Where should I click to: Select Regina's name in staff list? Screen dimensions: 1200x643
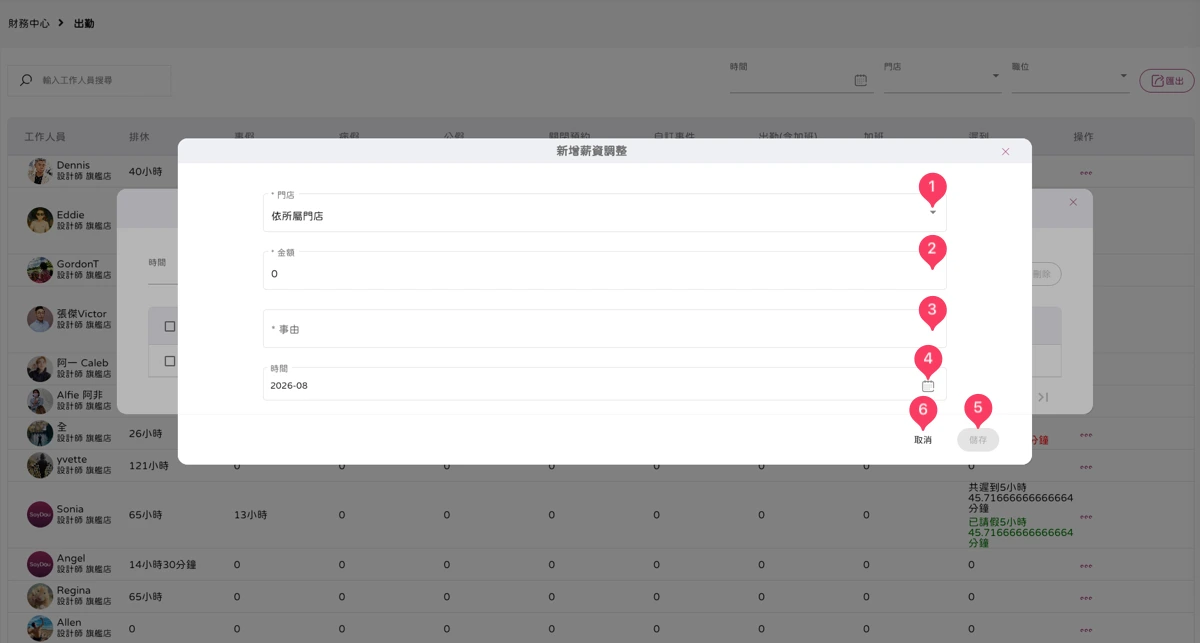(74, 591)
